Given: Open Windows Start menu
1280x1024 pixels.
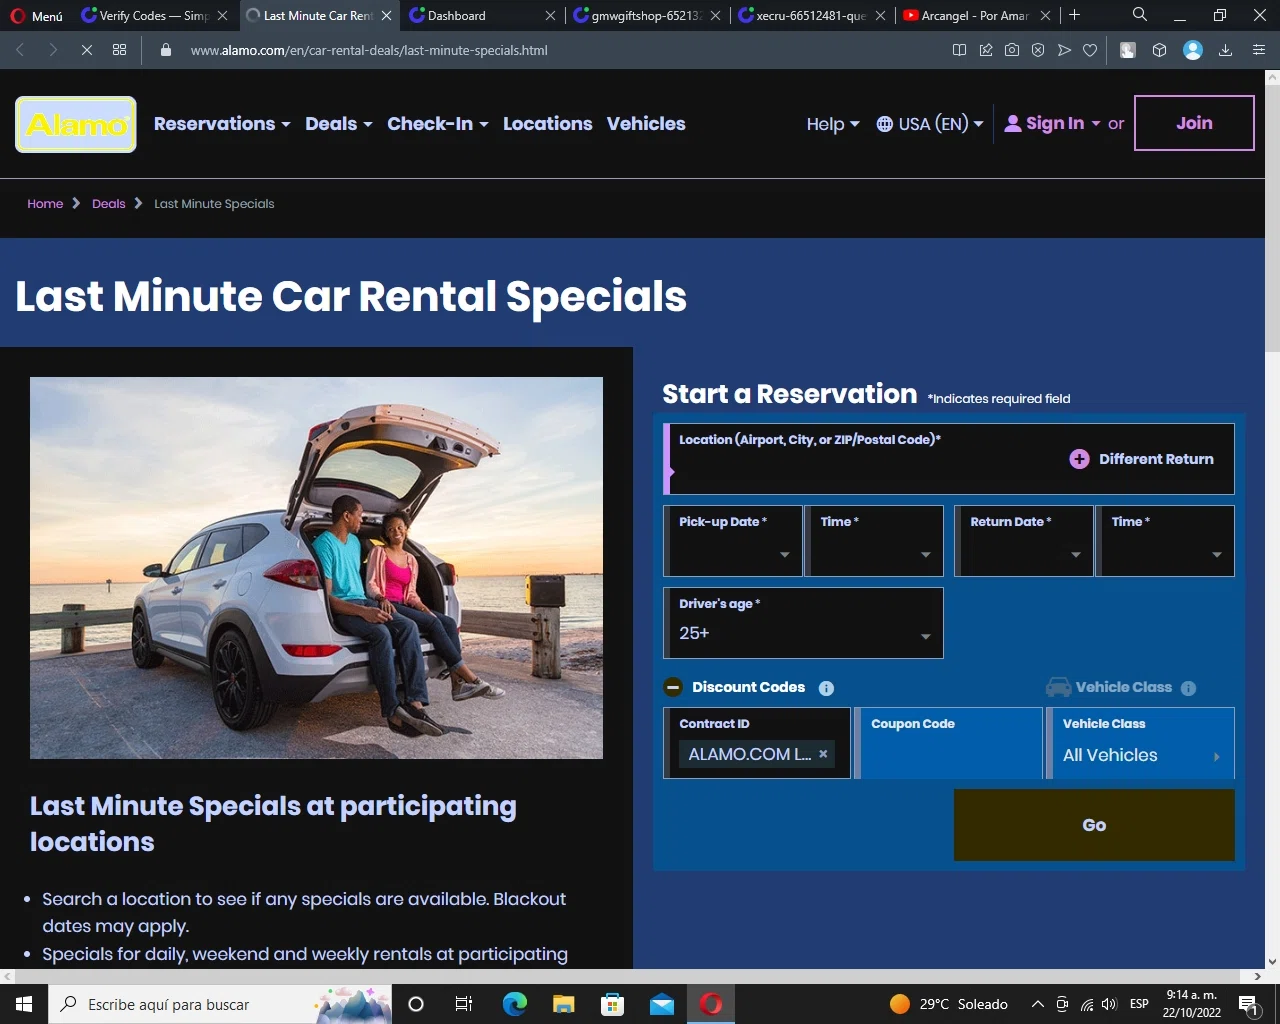Looking at the screenshot, I should (x=24, y=1004).
